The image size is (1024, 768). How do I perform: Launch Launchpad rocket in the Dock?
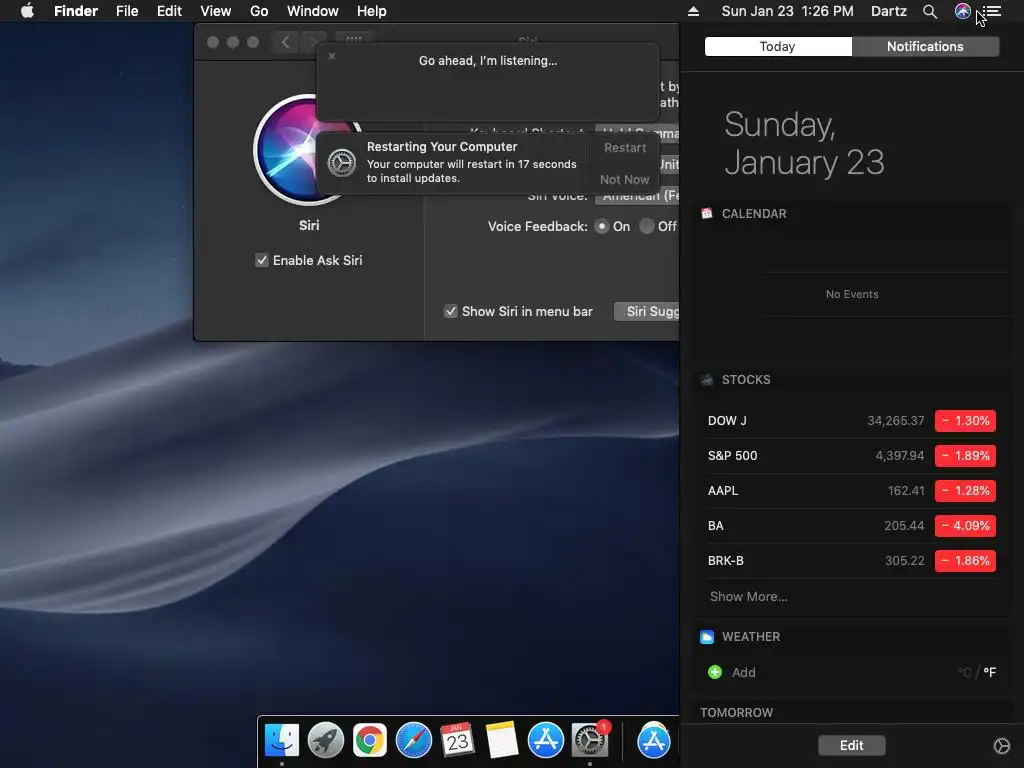coord(325,740)
